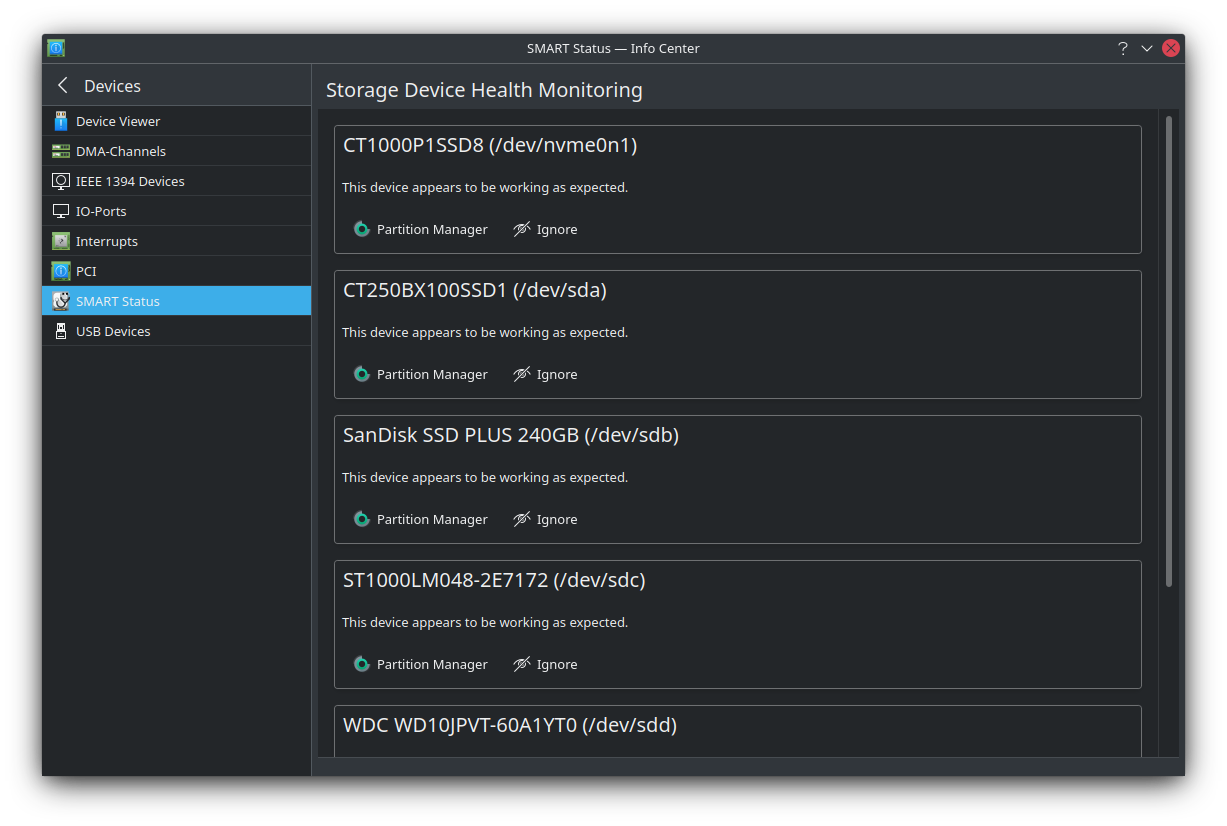This screenshot has height=826, width=1227.
Task: Open Partition Manager for CT1000P1SSD8 via its icon
Action: [361, 229]
